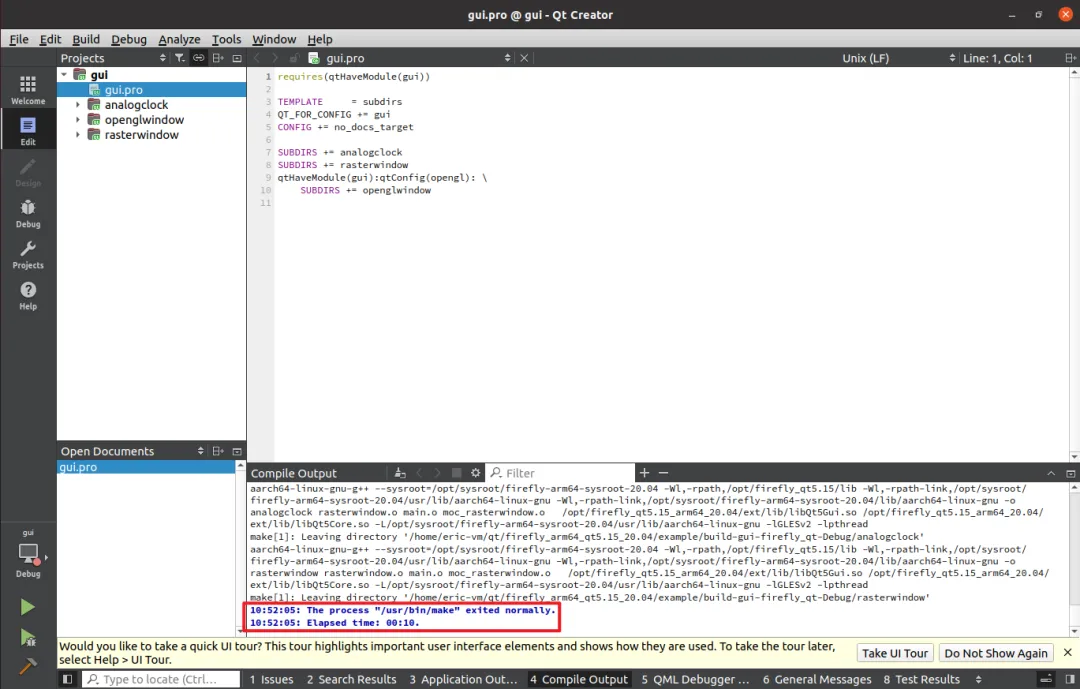The width and height of the screenshot is (1080, 689).
Task: Expand the analogclock project folder
Action: [x=78, y=105]
